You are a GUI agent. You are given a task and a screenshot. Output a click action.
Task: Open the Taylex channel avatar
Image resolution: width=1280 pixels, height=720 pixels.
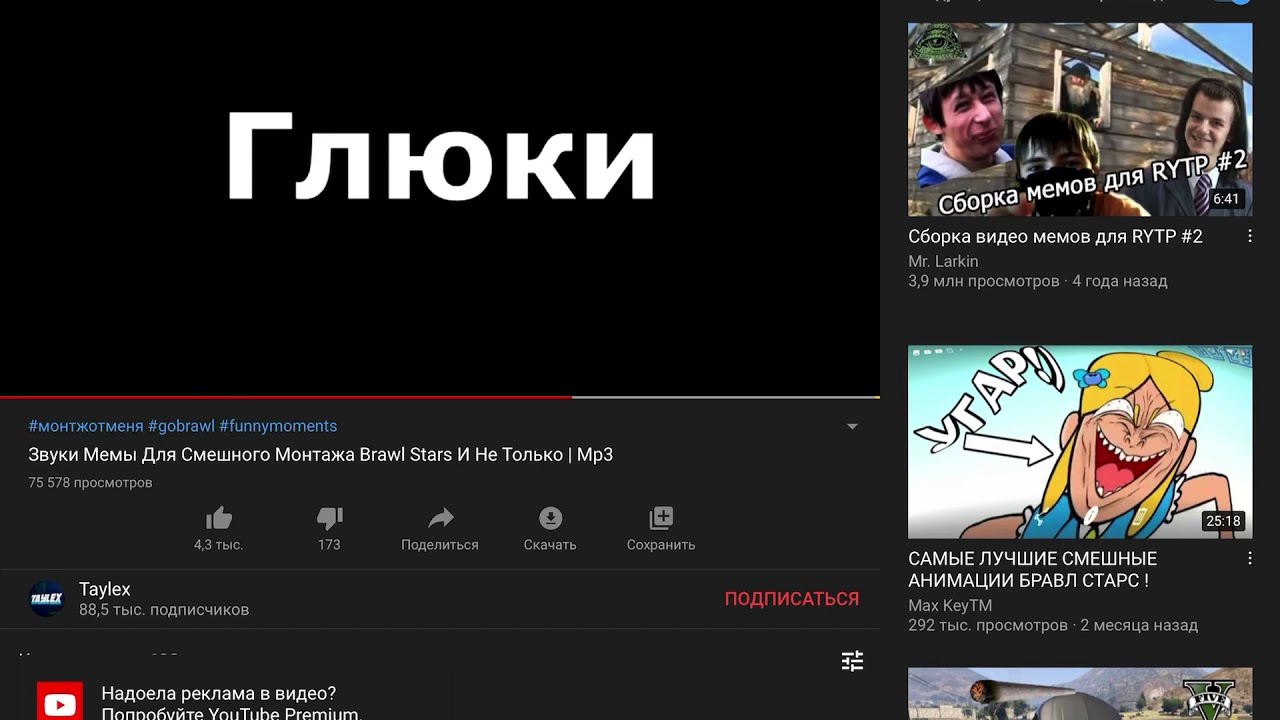pos(47,598)
